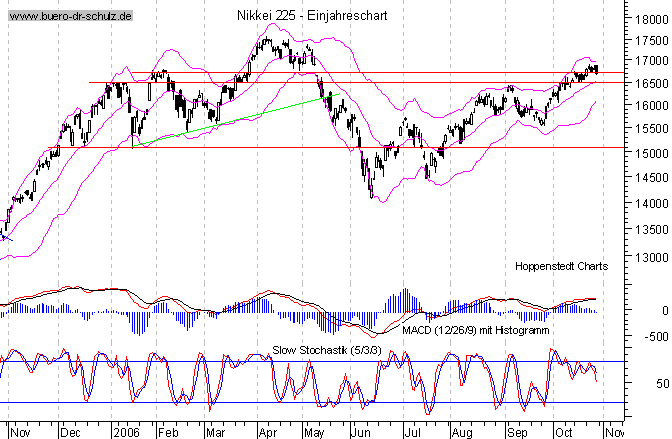Click the Sep label on time axis
The image size is (672, 439).
click(x=517, y=432)
